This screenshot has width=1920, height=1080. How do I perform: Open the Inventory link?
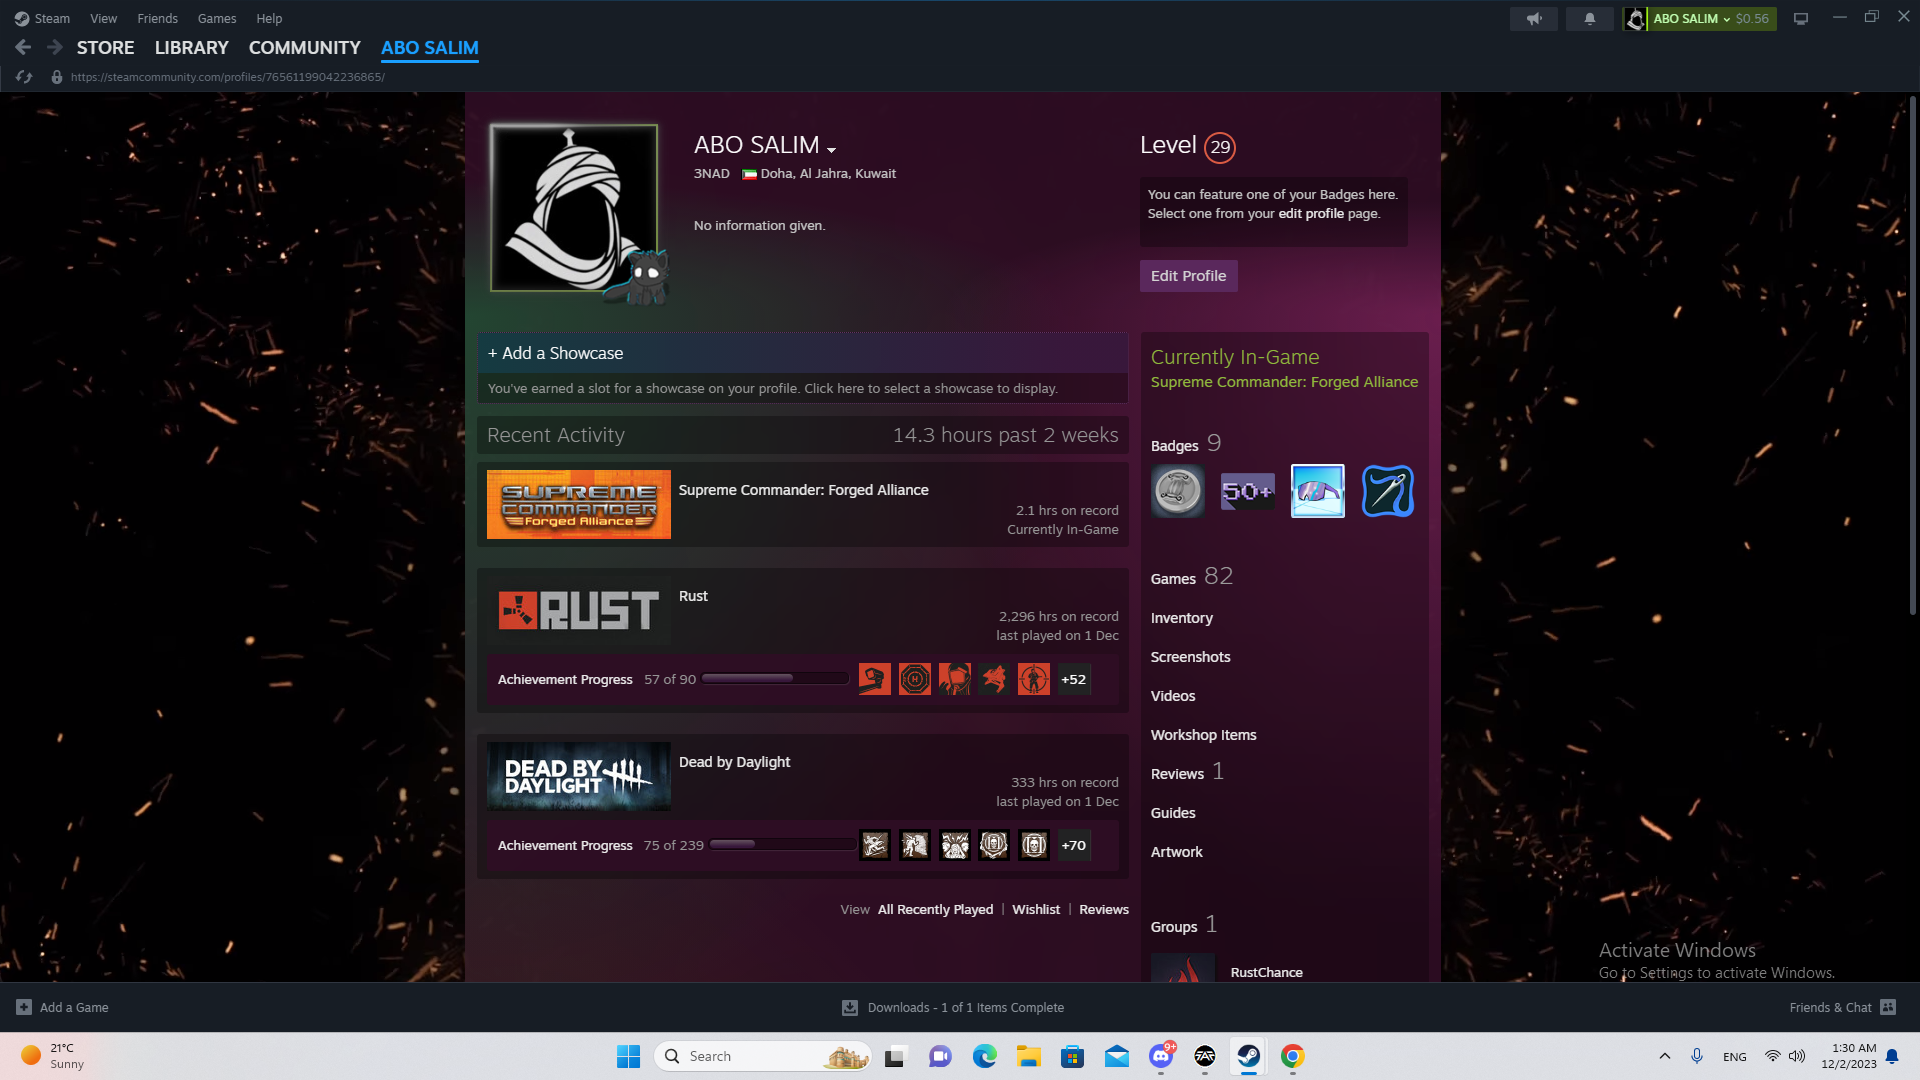point(1182,618)
